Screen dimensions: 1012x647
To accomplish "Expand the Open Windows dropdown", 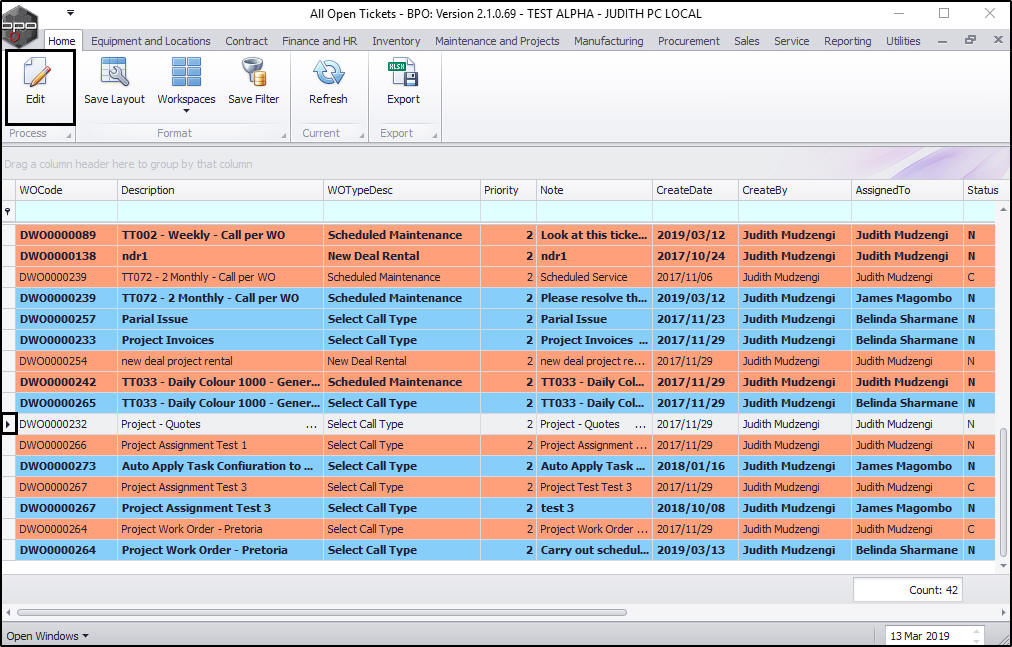I will pyautogui.click(x=47, y=636).
